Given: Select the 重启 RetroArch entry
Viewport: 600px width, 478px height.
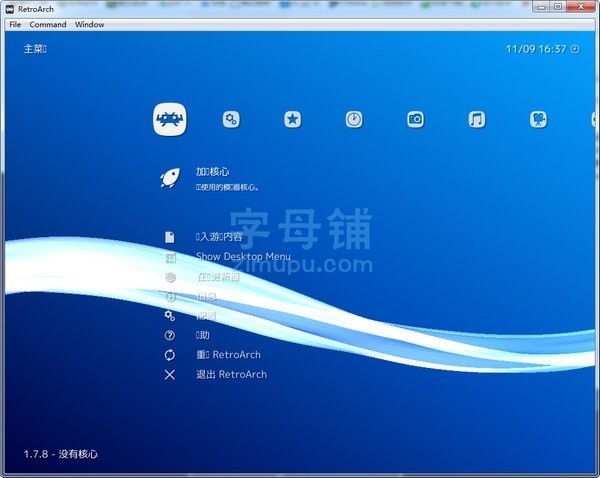Looking at the screenshot, I should click(x=228, y=355).
